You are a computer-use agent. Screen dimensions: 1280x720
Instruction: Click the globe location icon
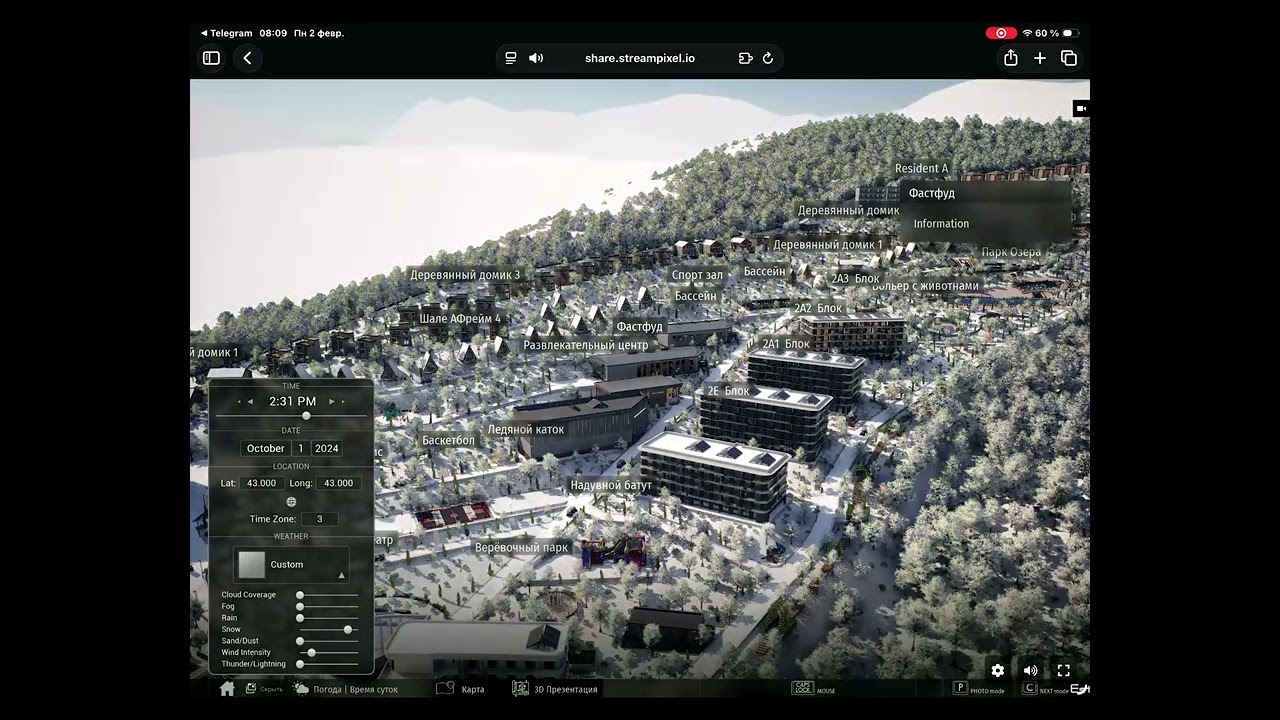pyautogui.click(x=291, y=502)
